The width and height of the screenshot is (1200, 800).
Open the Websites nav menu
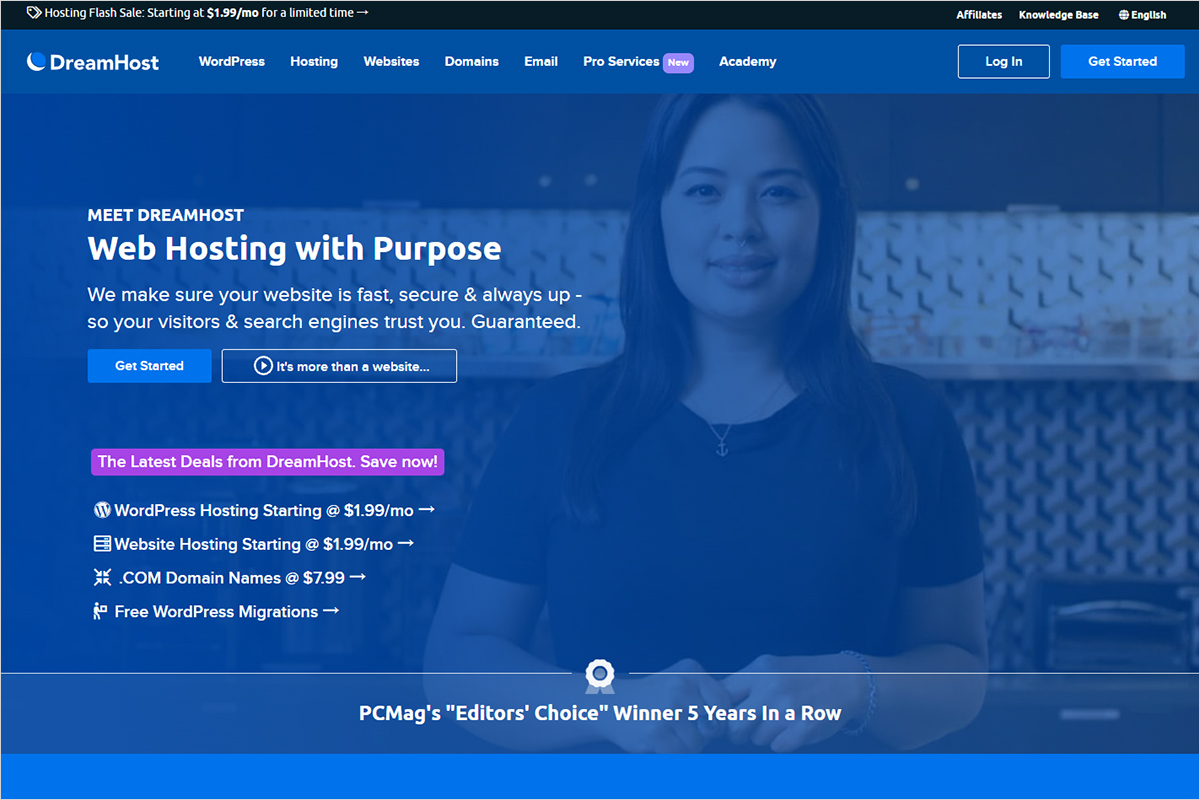click(x=391, y=61)
